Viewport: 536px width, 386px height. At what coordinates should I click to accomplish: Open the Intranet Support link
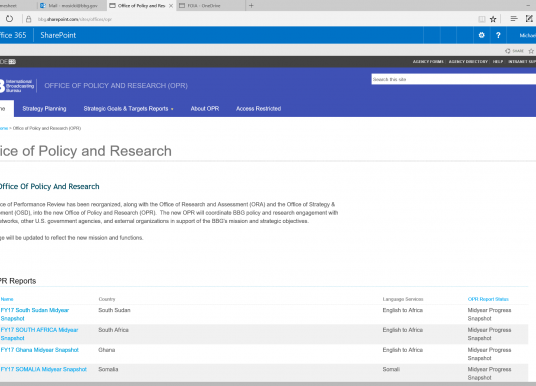(x=522, y=62)
